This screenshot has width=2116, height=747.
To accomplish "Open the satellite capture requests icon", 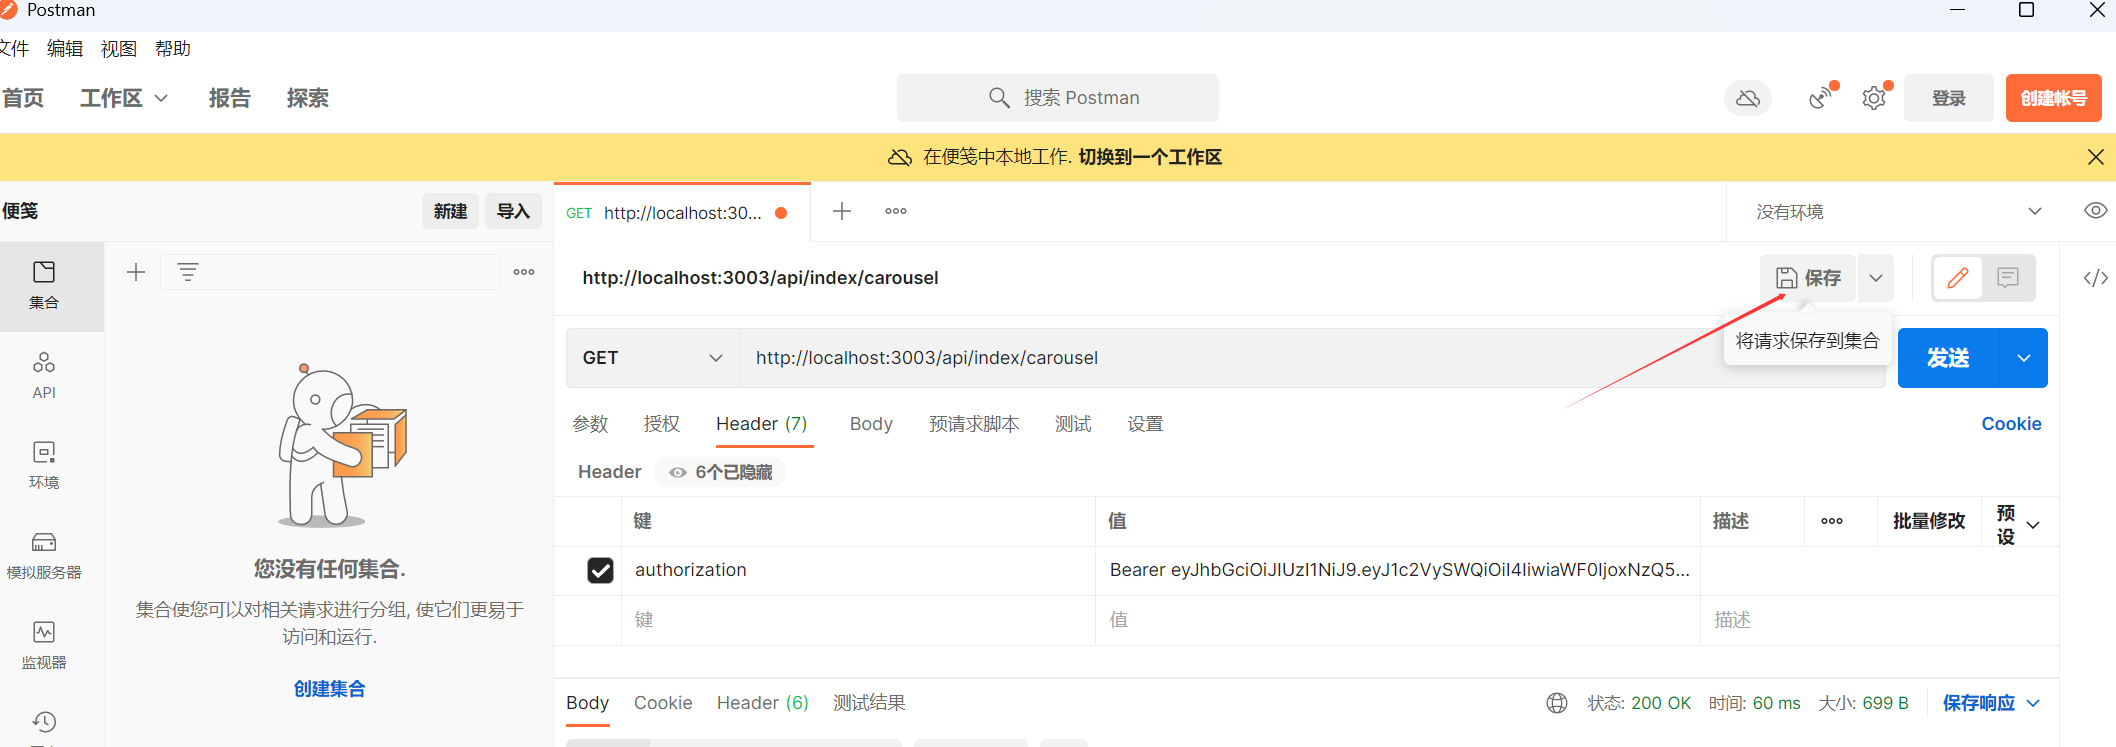I will click(1821, 98).
